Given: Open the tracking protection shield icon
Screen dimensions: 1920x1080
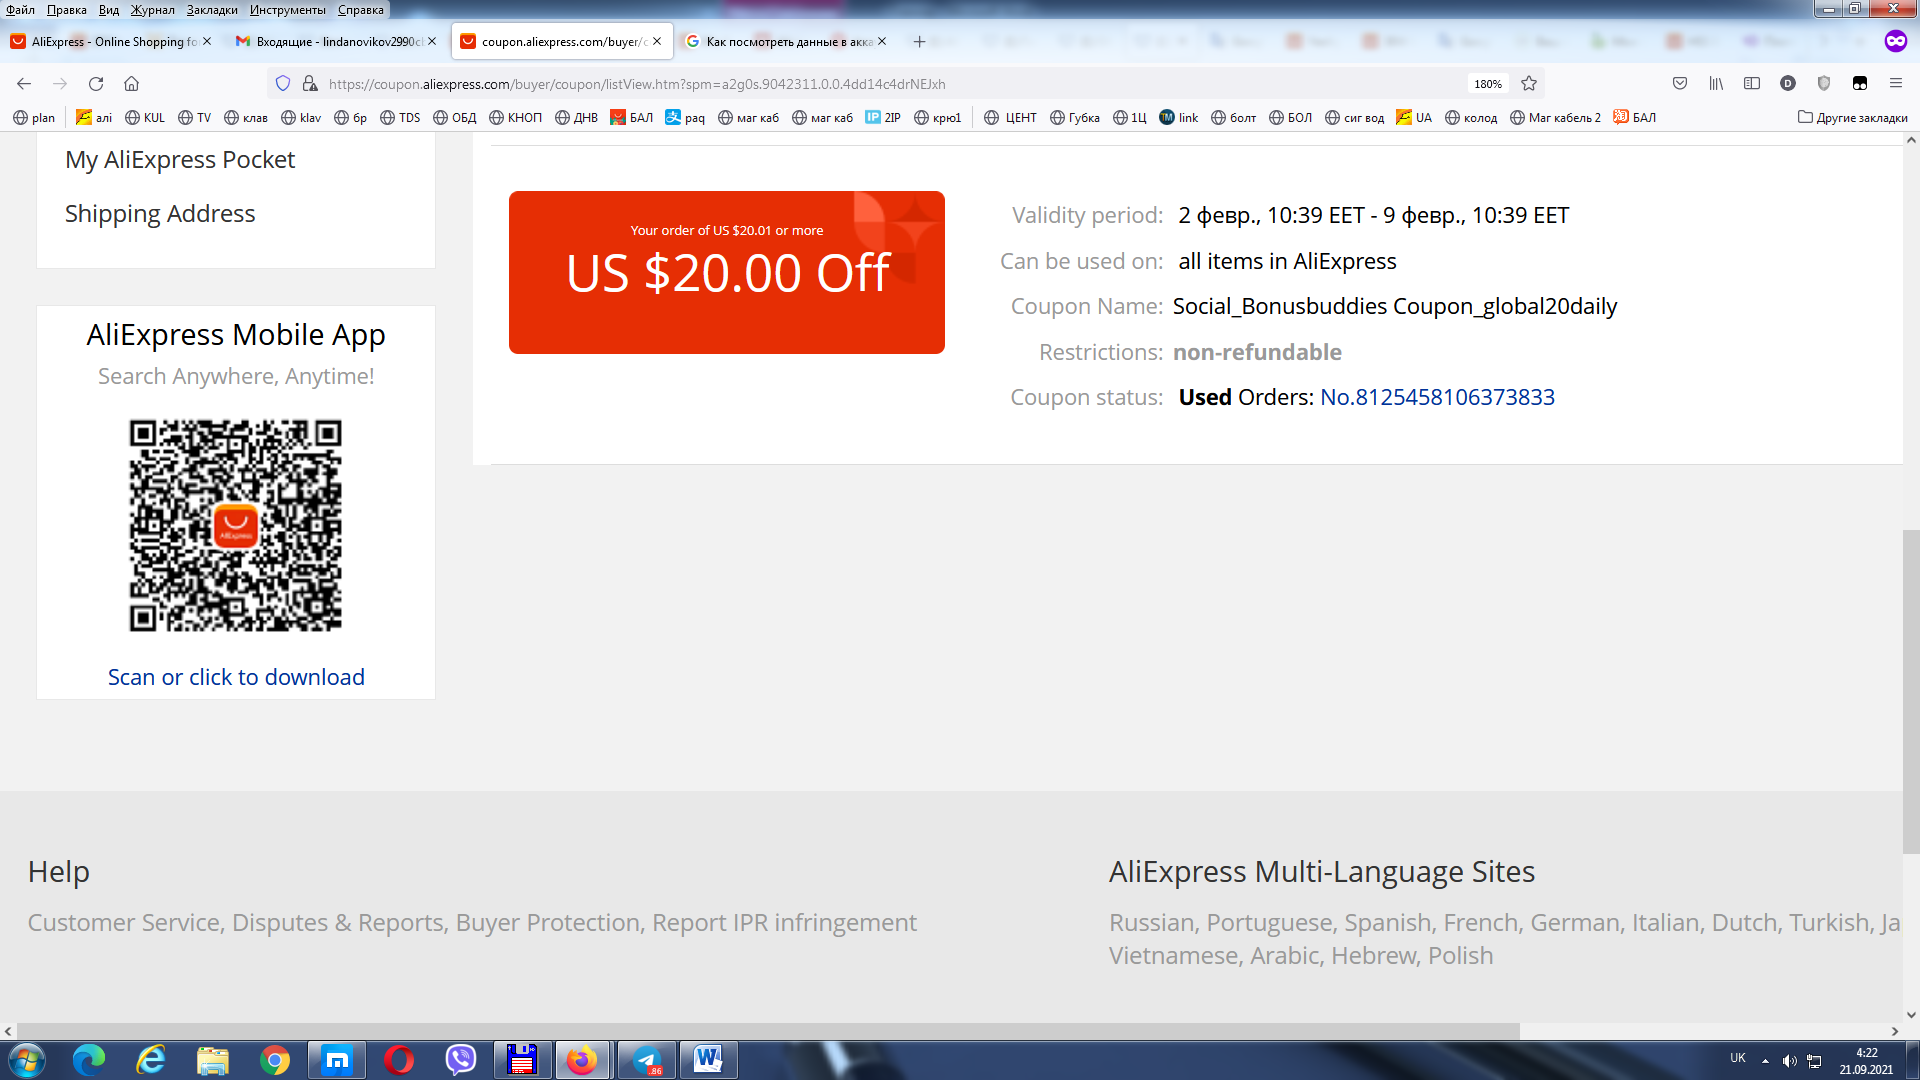Looking at the screenshot, I should click(x=283, y=84).
